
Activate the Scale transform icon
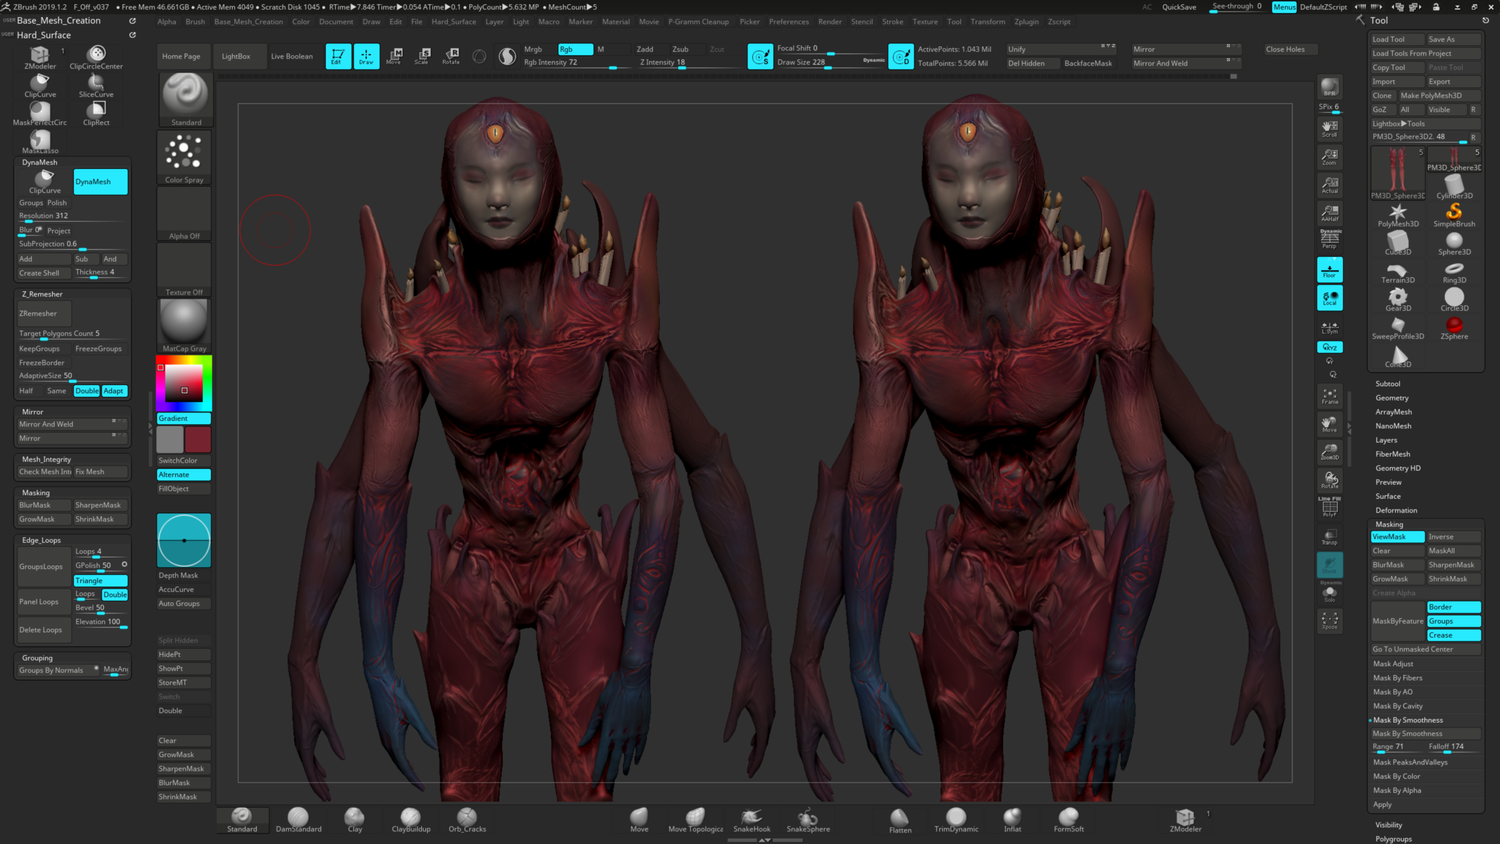(422, 56)
